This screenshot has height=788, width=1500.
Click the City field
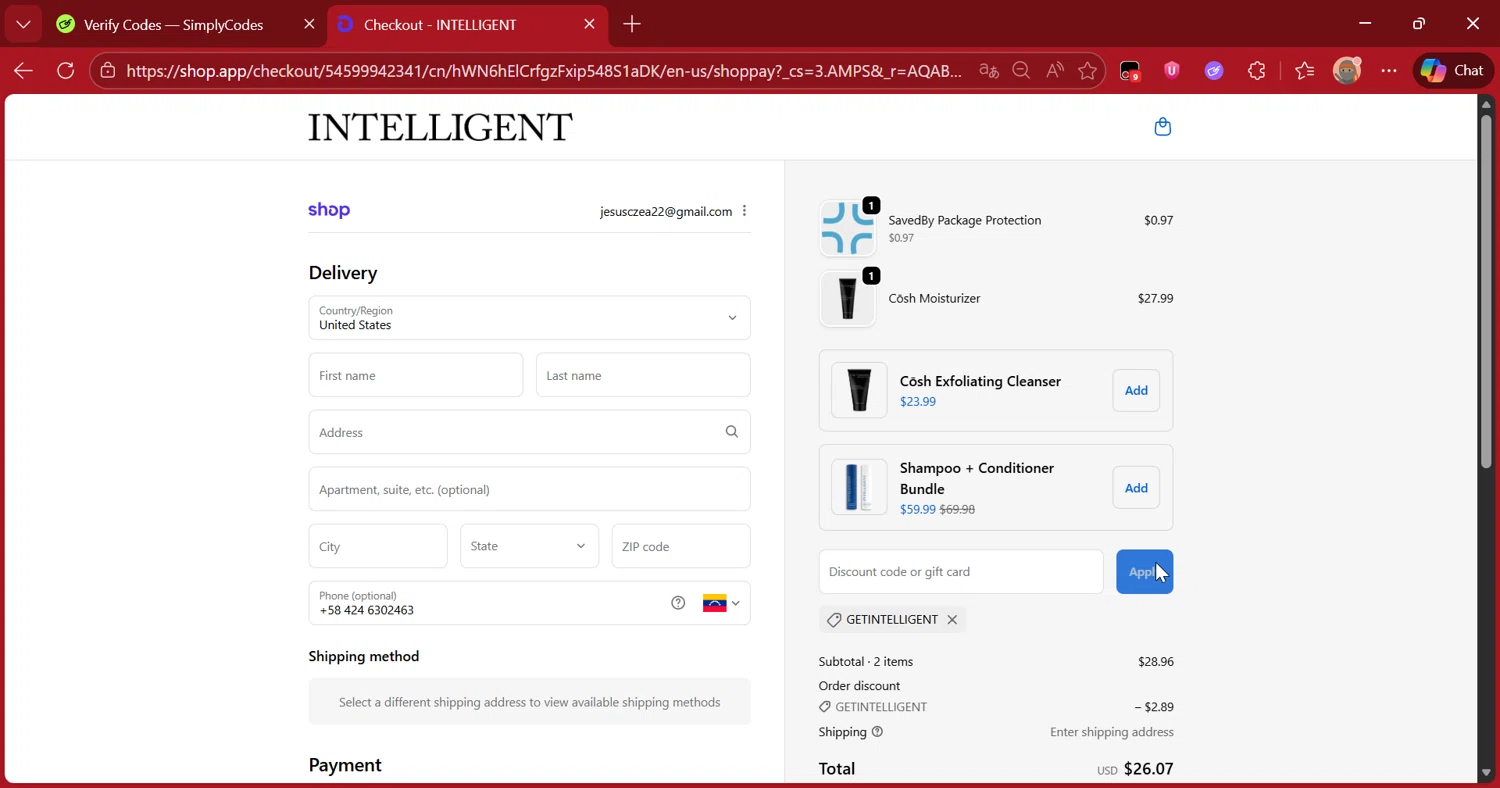[377, 546]
